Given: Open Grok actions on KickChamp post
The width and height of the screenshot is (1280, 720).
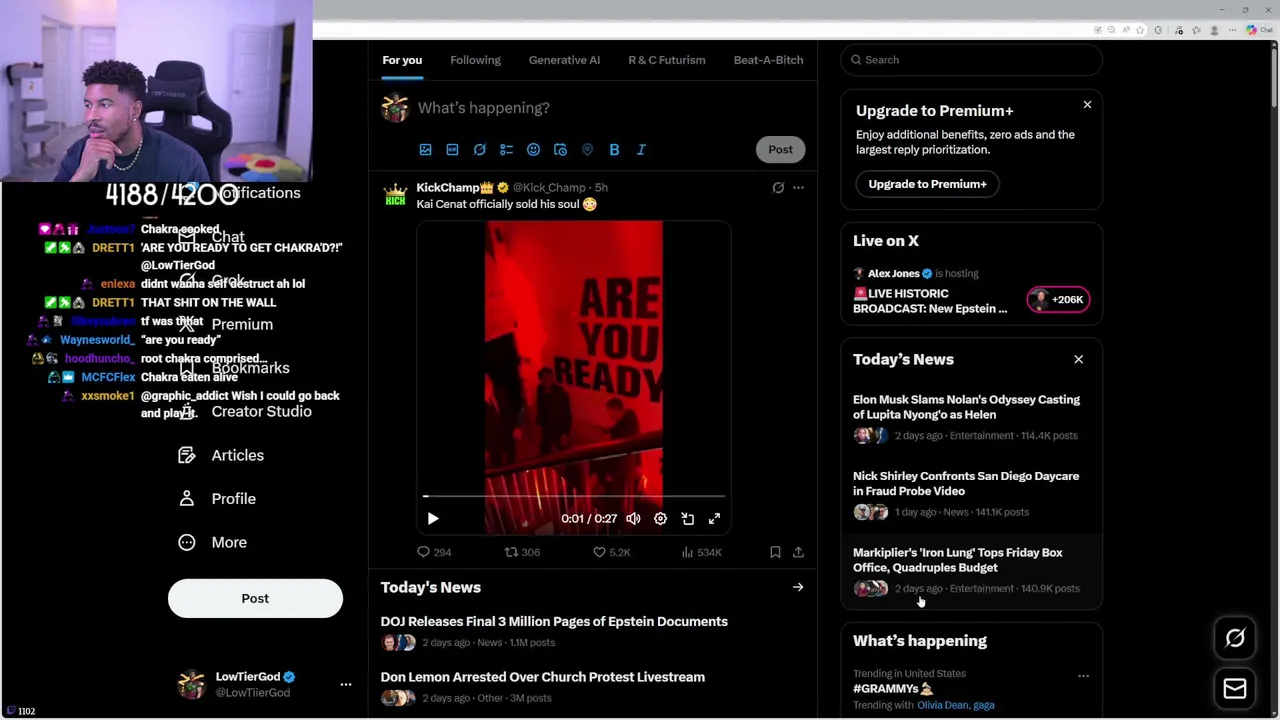Looking at the screenshot, I should tap(778, 187).
